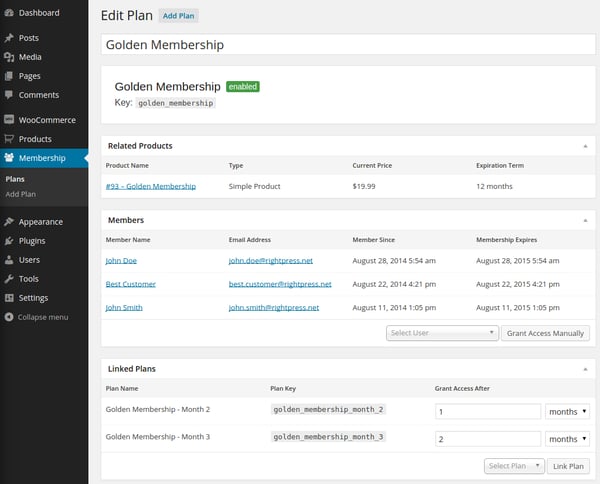Open the #93 – Golden Membership product link
The image size is (600, 484).
click(150, 186)
